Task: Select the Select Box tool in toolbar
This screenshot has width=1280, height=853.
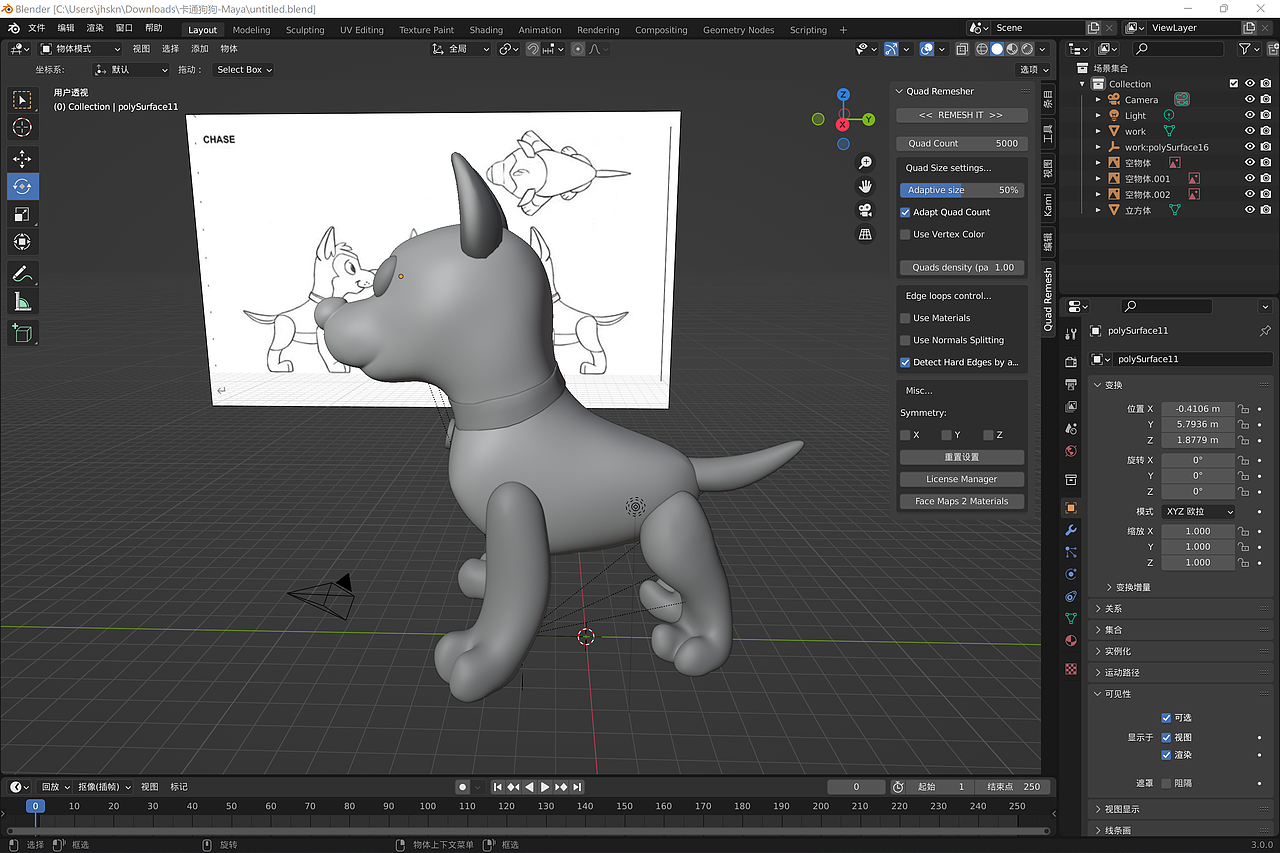Action: click(22, 99)
